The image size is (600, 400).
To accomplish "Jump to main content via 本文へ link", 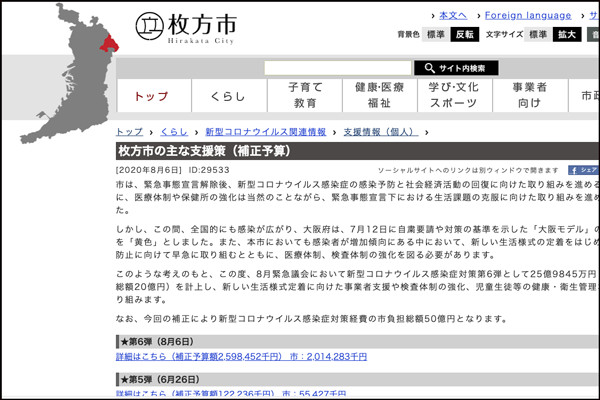I will pyautogui.click(x=453, y=16).
